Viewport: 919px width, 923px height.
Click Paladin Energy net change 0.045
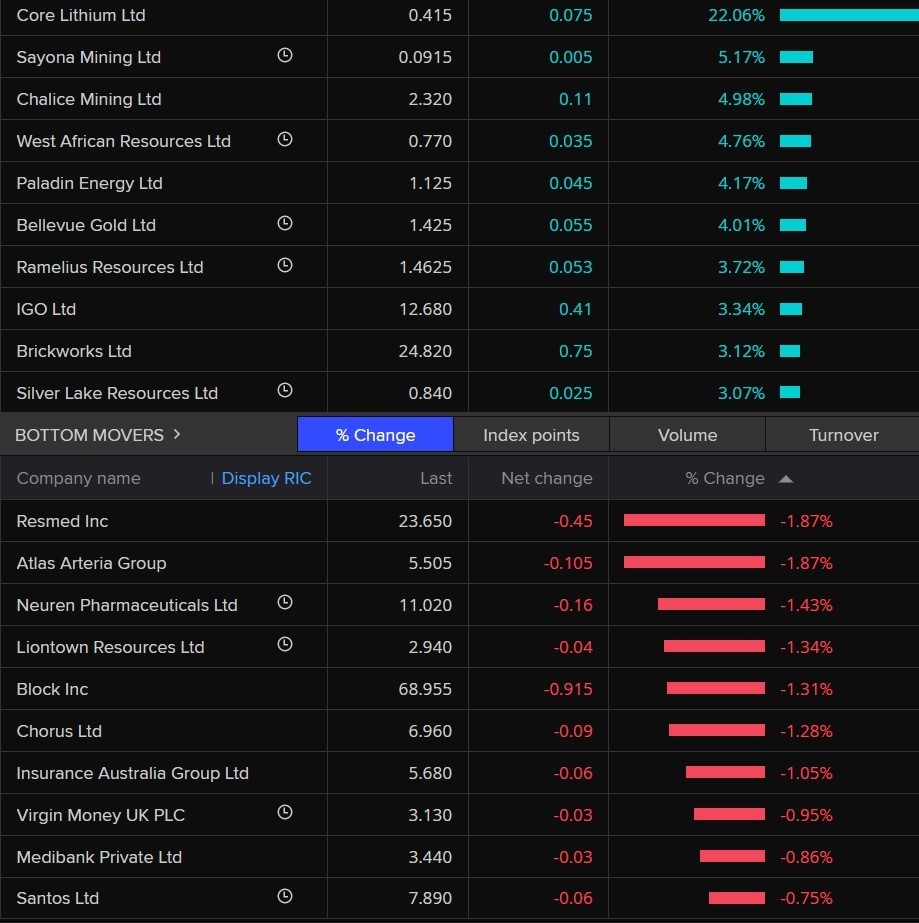pos(570,183)
